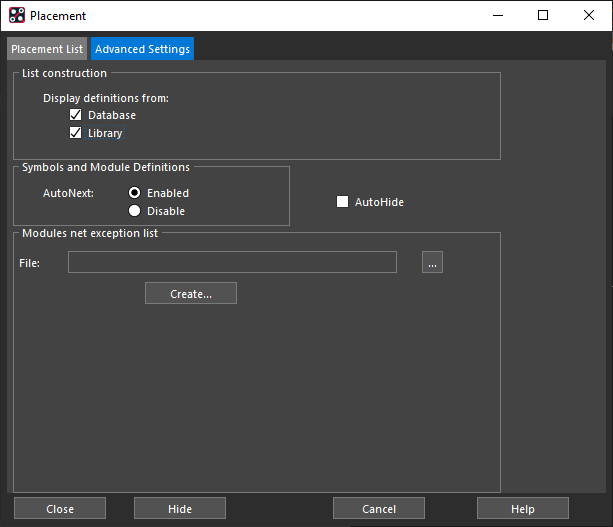Close the Placement window with the X
The height and width of the screenshot is (527, 613).
tap(589, 15)
